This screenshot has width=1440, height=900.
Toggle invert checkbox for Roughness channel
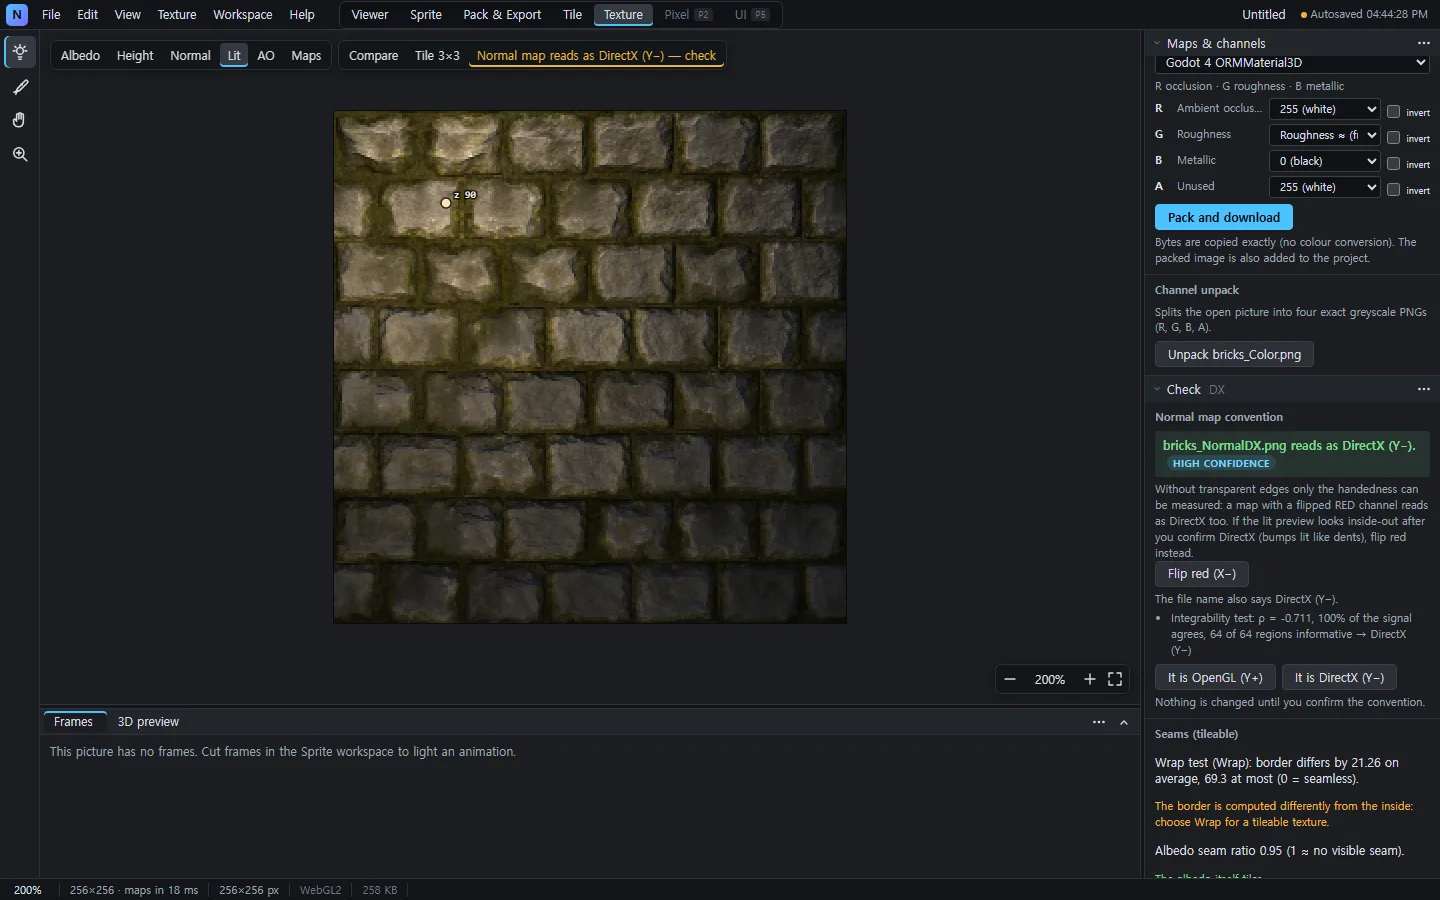[x=1393, y=138]
